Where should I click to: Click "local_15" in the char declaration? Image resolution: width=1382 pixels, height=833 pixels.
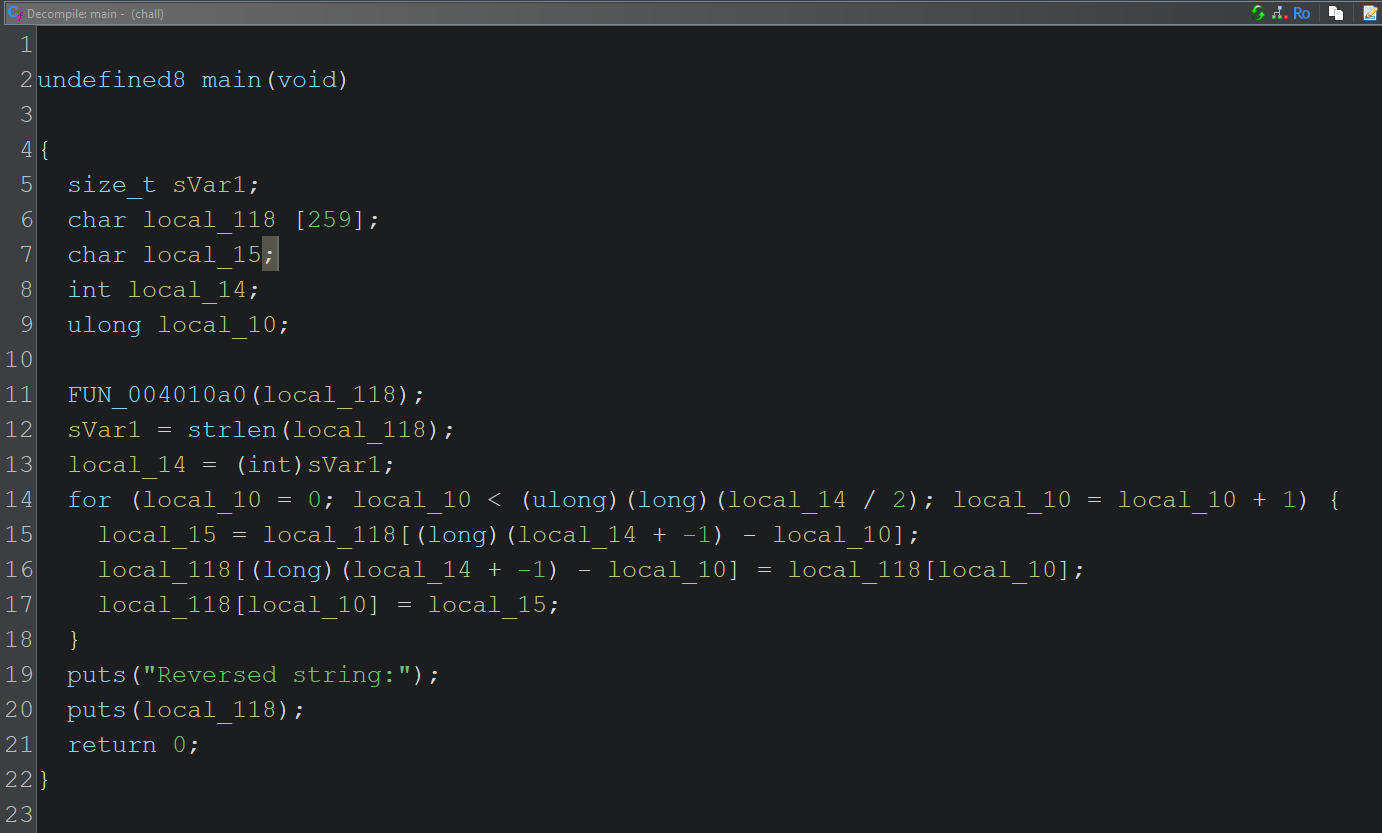[x=202, y=255]
